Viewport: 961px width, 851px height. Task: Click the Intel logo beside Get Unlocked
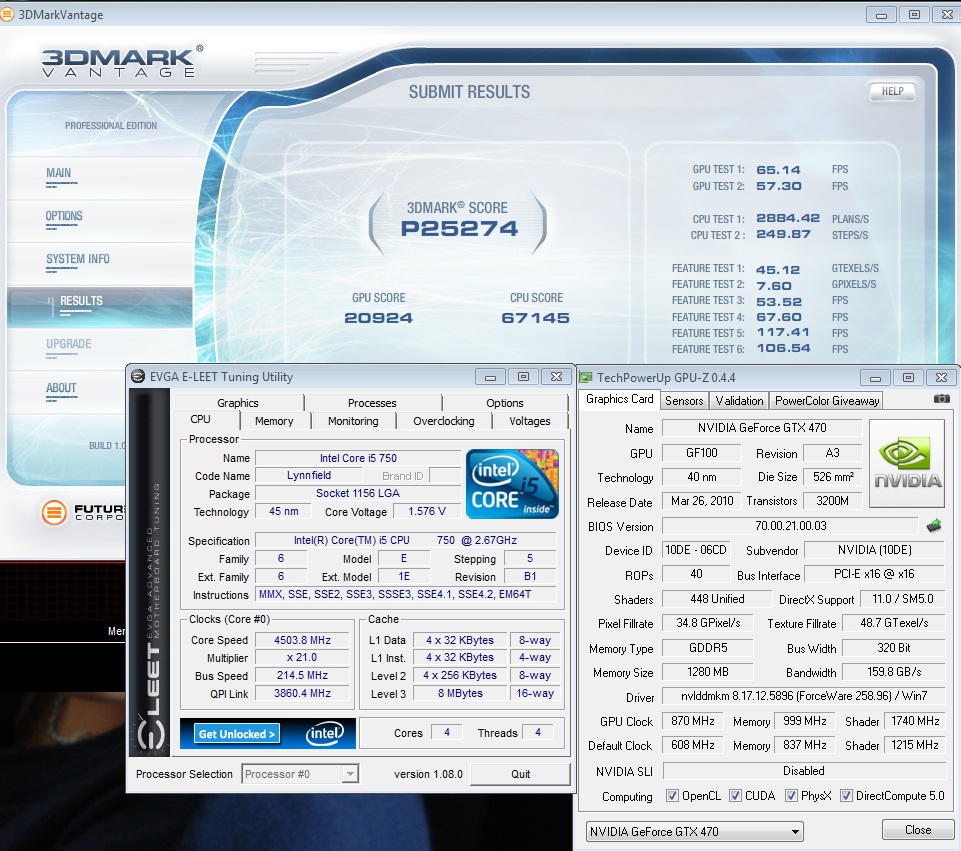(325, 733)
